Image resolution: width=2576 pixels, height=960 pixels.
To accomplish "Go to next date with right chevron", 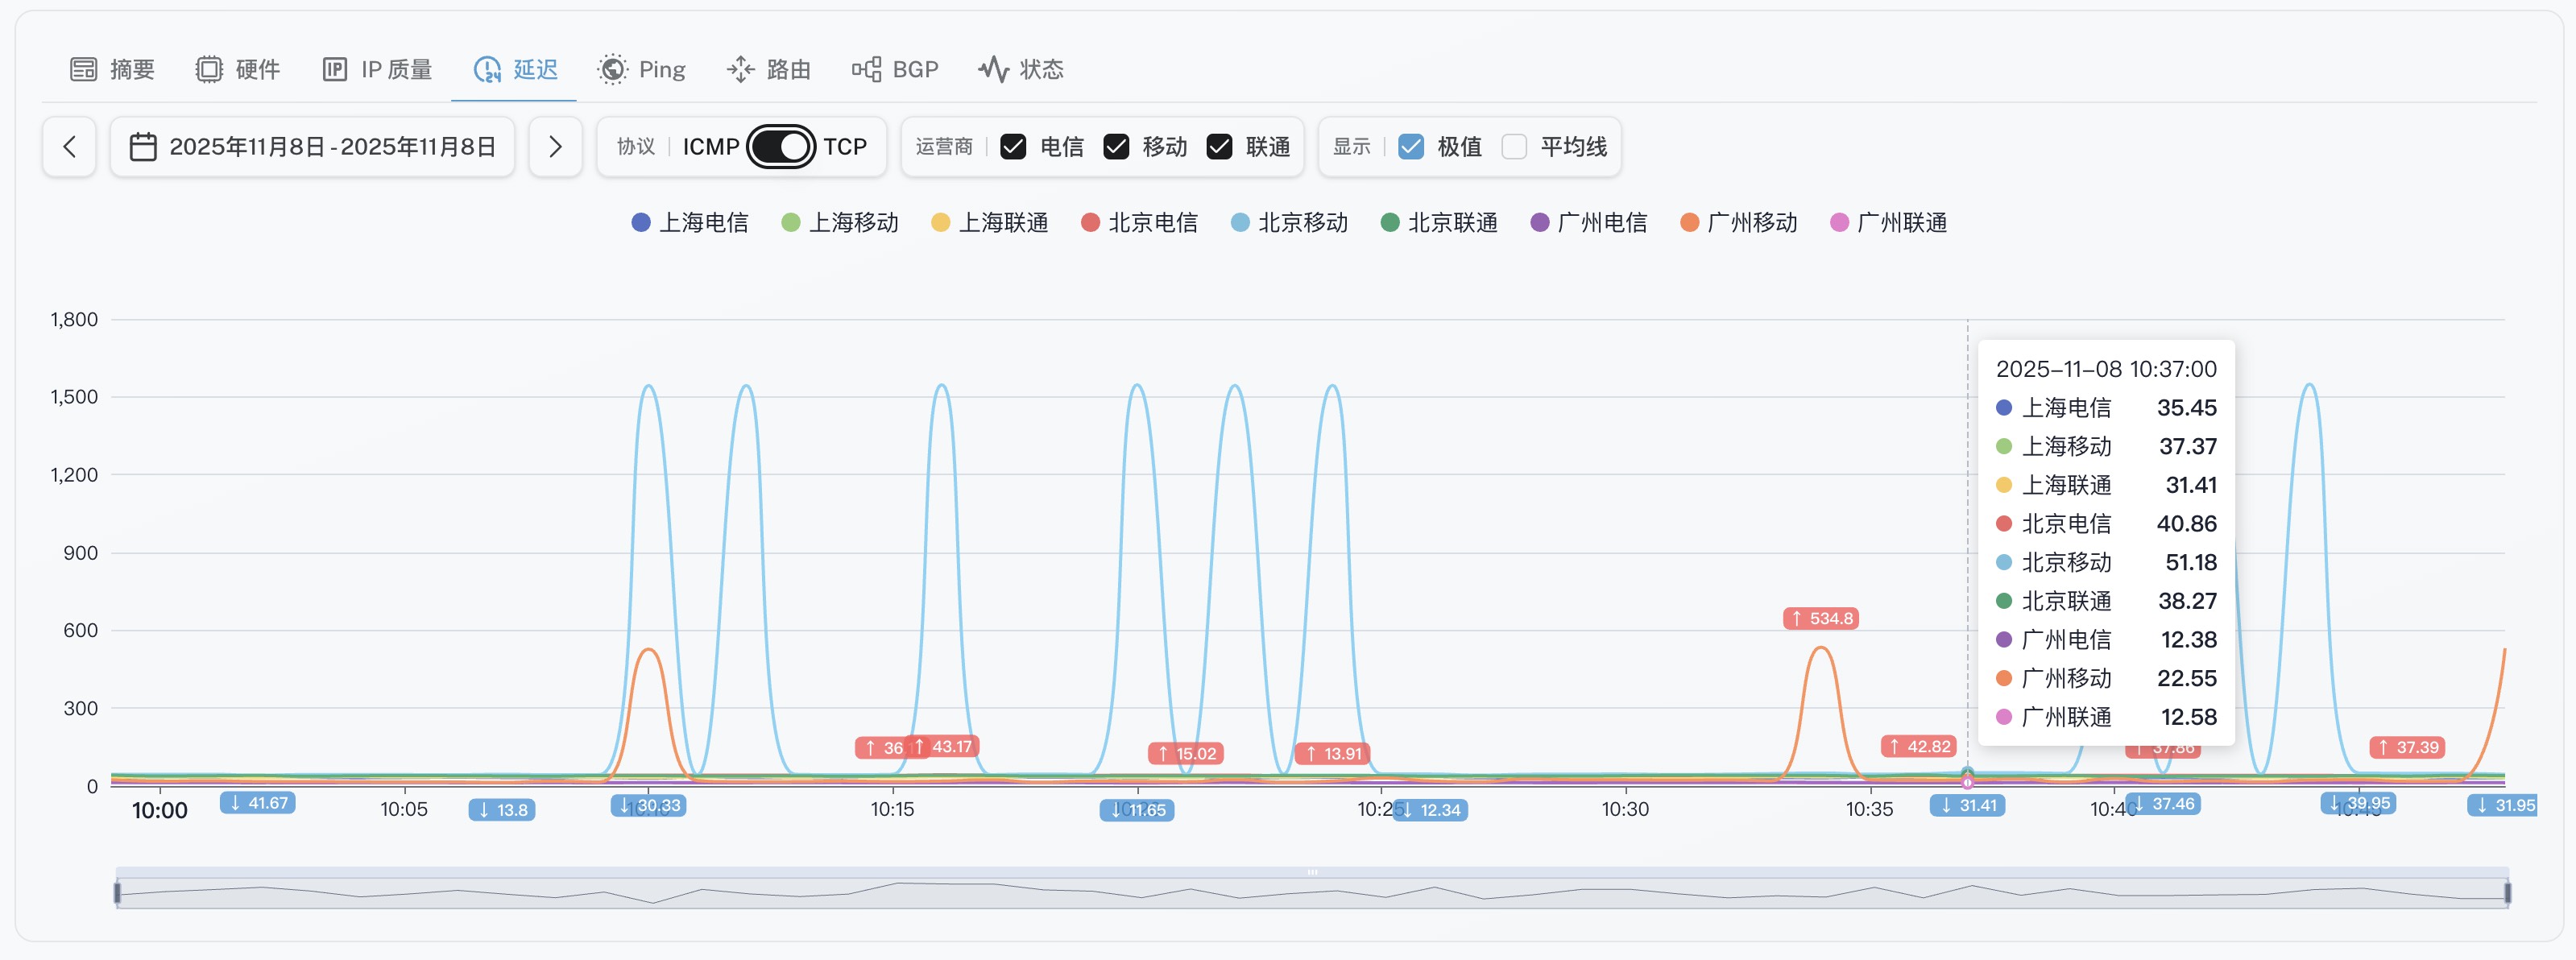I will click(x=555, y=147).
